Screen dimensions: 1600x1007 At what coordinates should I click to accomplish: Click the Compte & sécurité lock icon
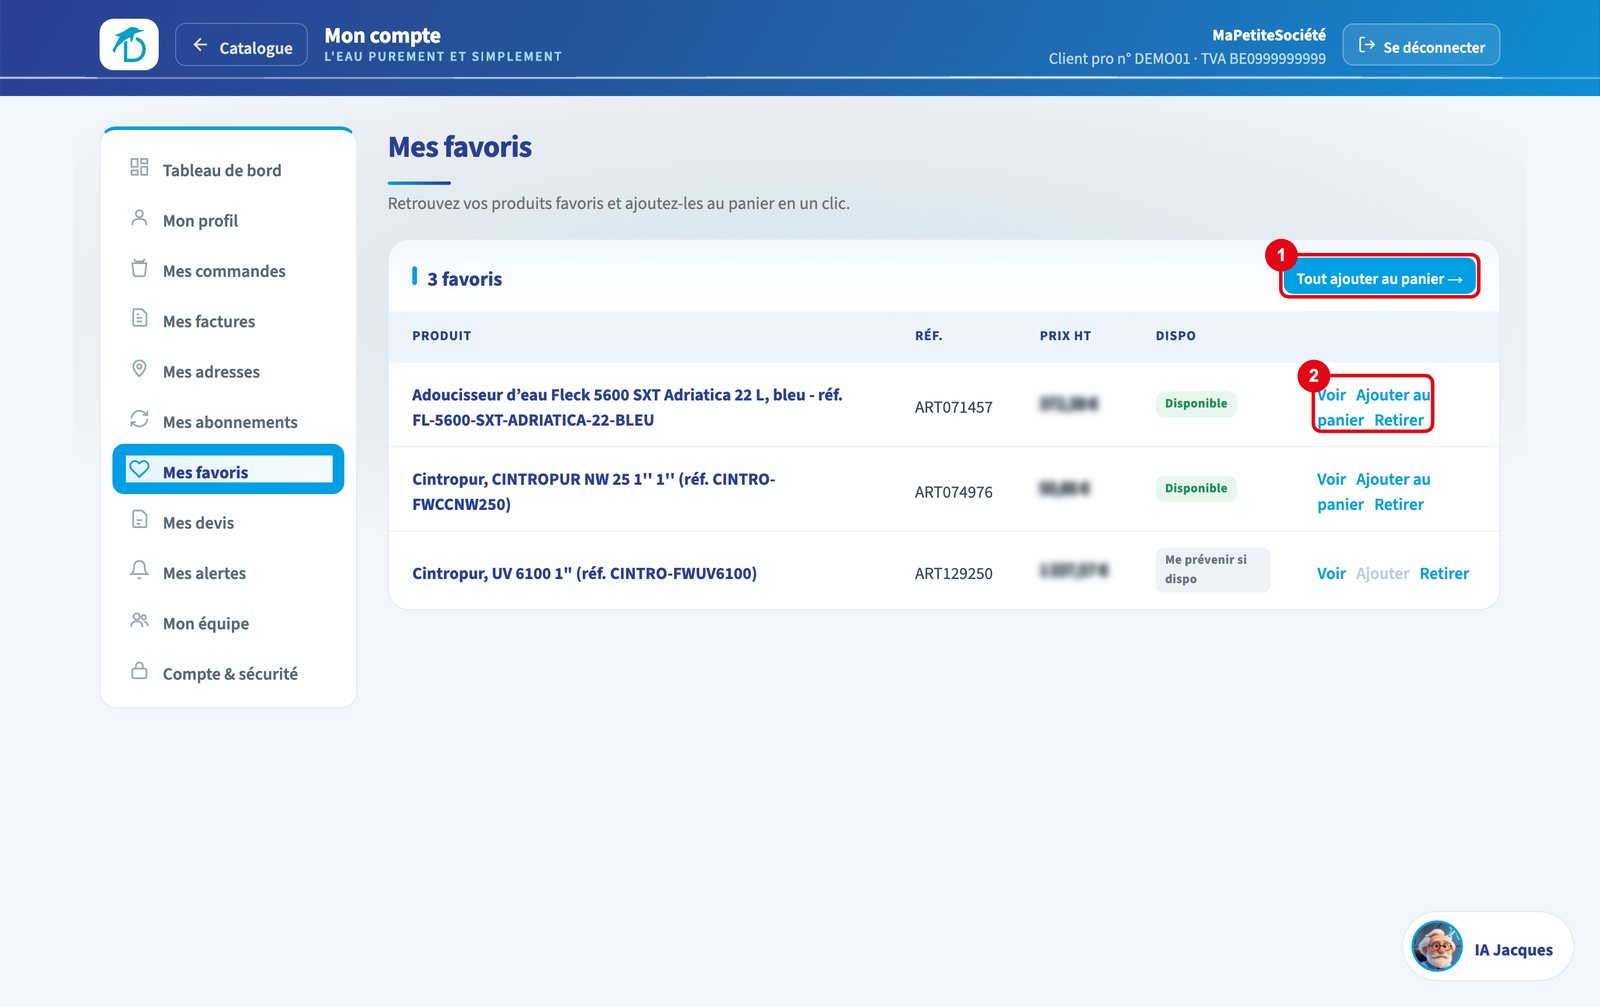pos(139,671)
